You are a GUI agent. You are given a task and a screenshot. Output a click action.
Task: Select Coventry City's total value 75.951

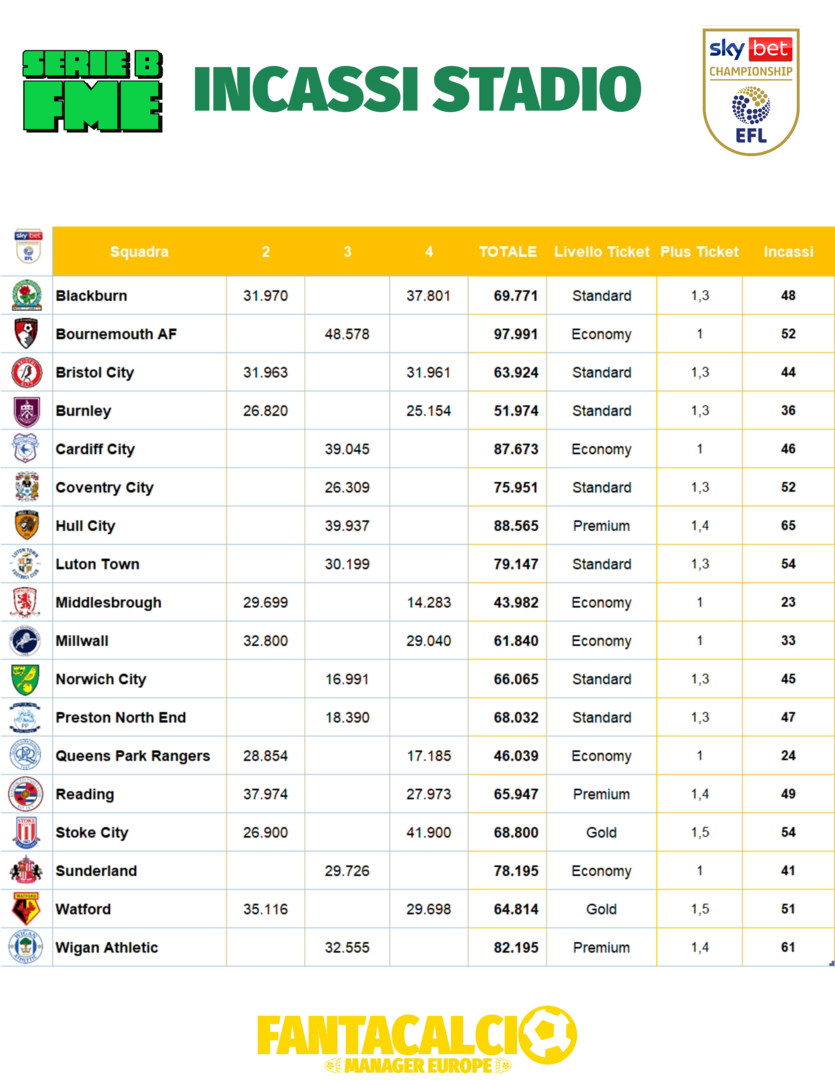click(515, 488)
